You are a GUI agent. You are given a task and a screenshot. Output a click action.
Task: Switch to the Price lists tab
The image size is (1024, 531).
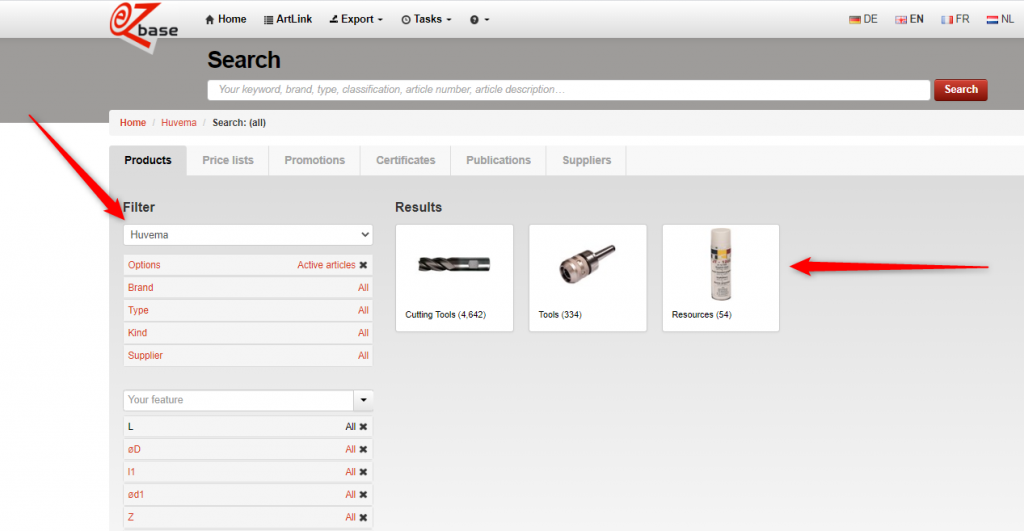coord(228,160)
